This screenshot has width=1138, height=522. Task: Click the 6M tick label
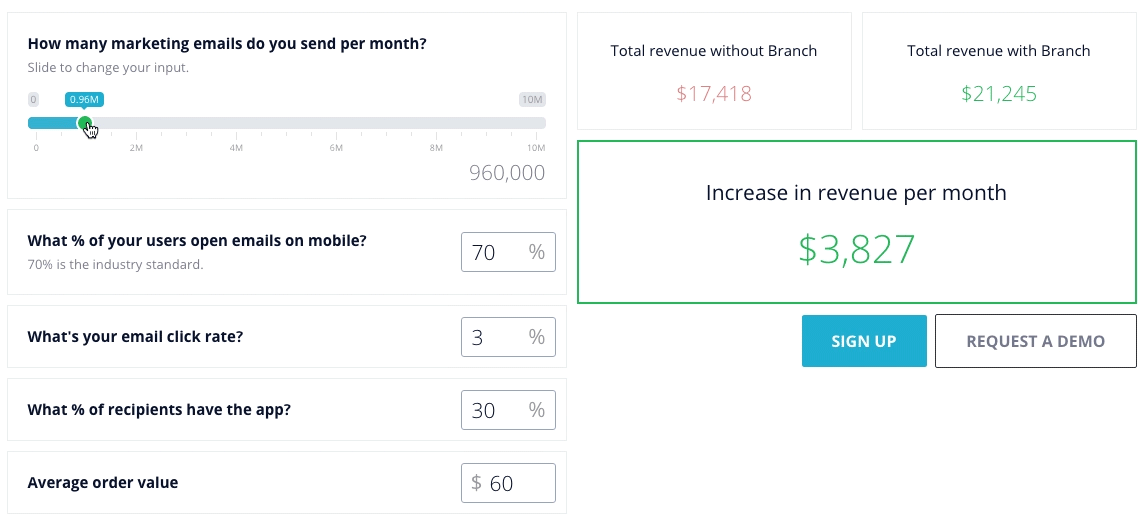[336, 148]
